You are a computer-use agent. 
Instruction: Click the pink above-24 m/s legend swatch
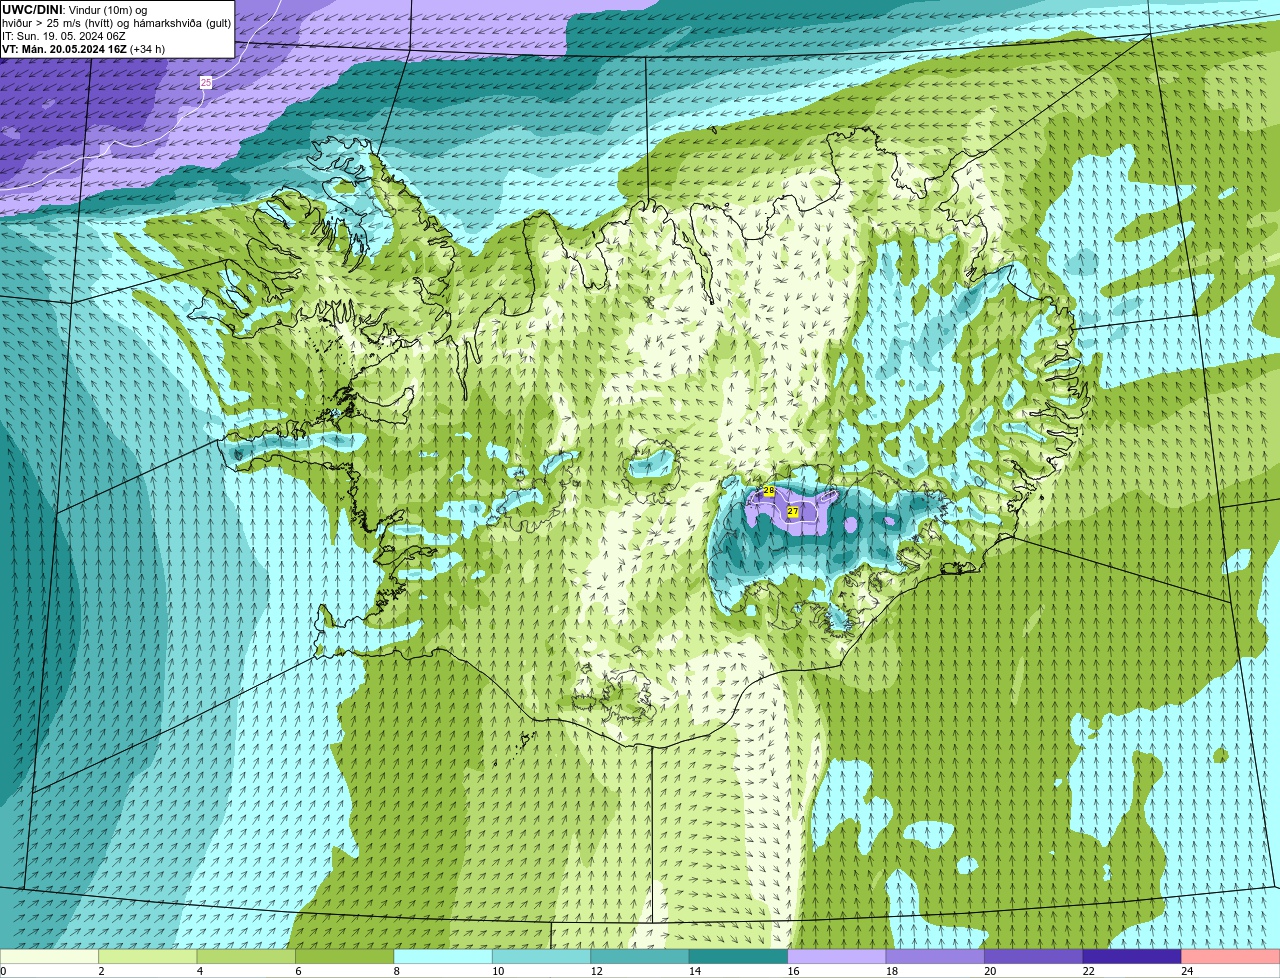pos(1231,956)
